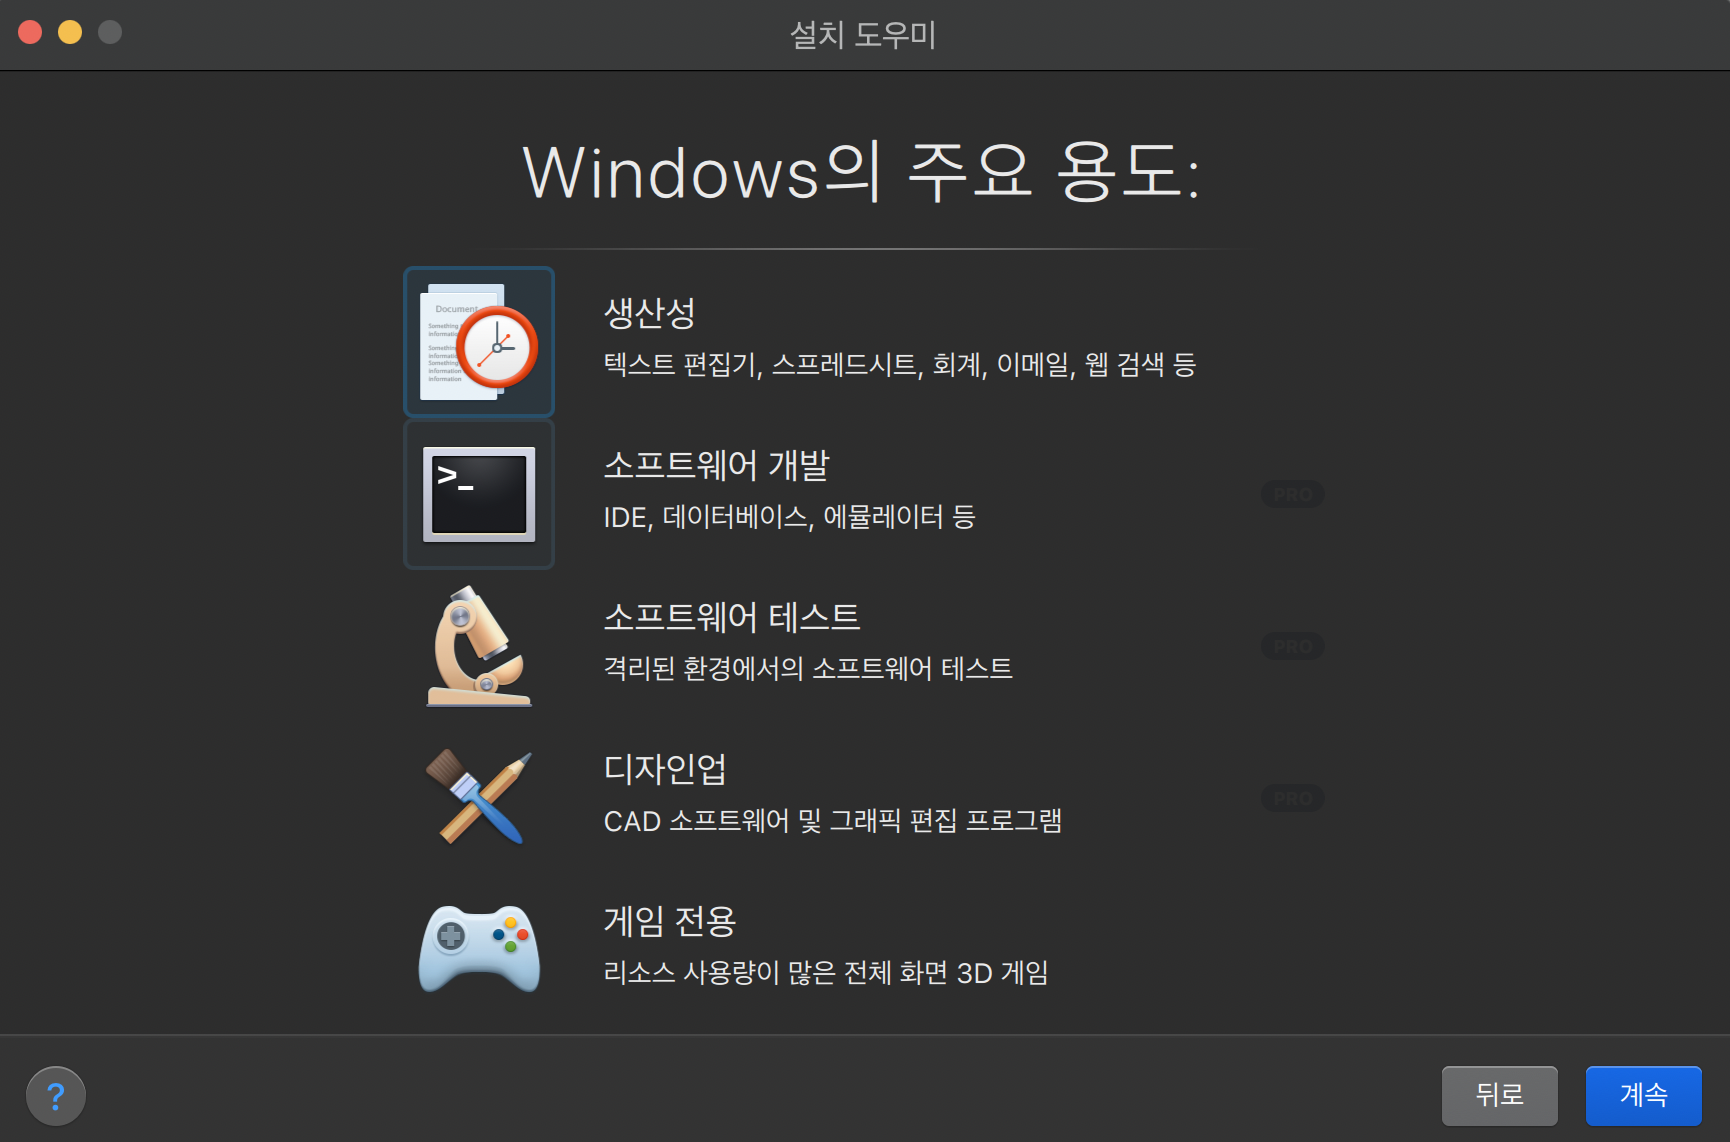Click the 소프트웨어 개발 title text
Screen dimensions: 1730x1142
716,465
